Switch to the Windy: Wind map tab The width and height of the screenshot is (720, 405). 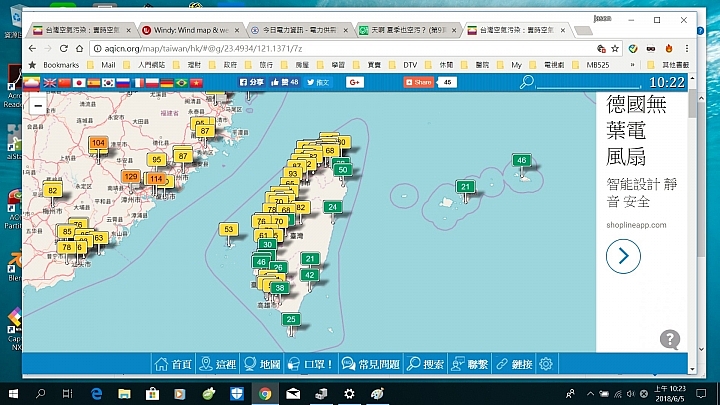(x=191, y=30)
